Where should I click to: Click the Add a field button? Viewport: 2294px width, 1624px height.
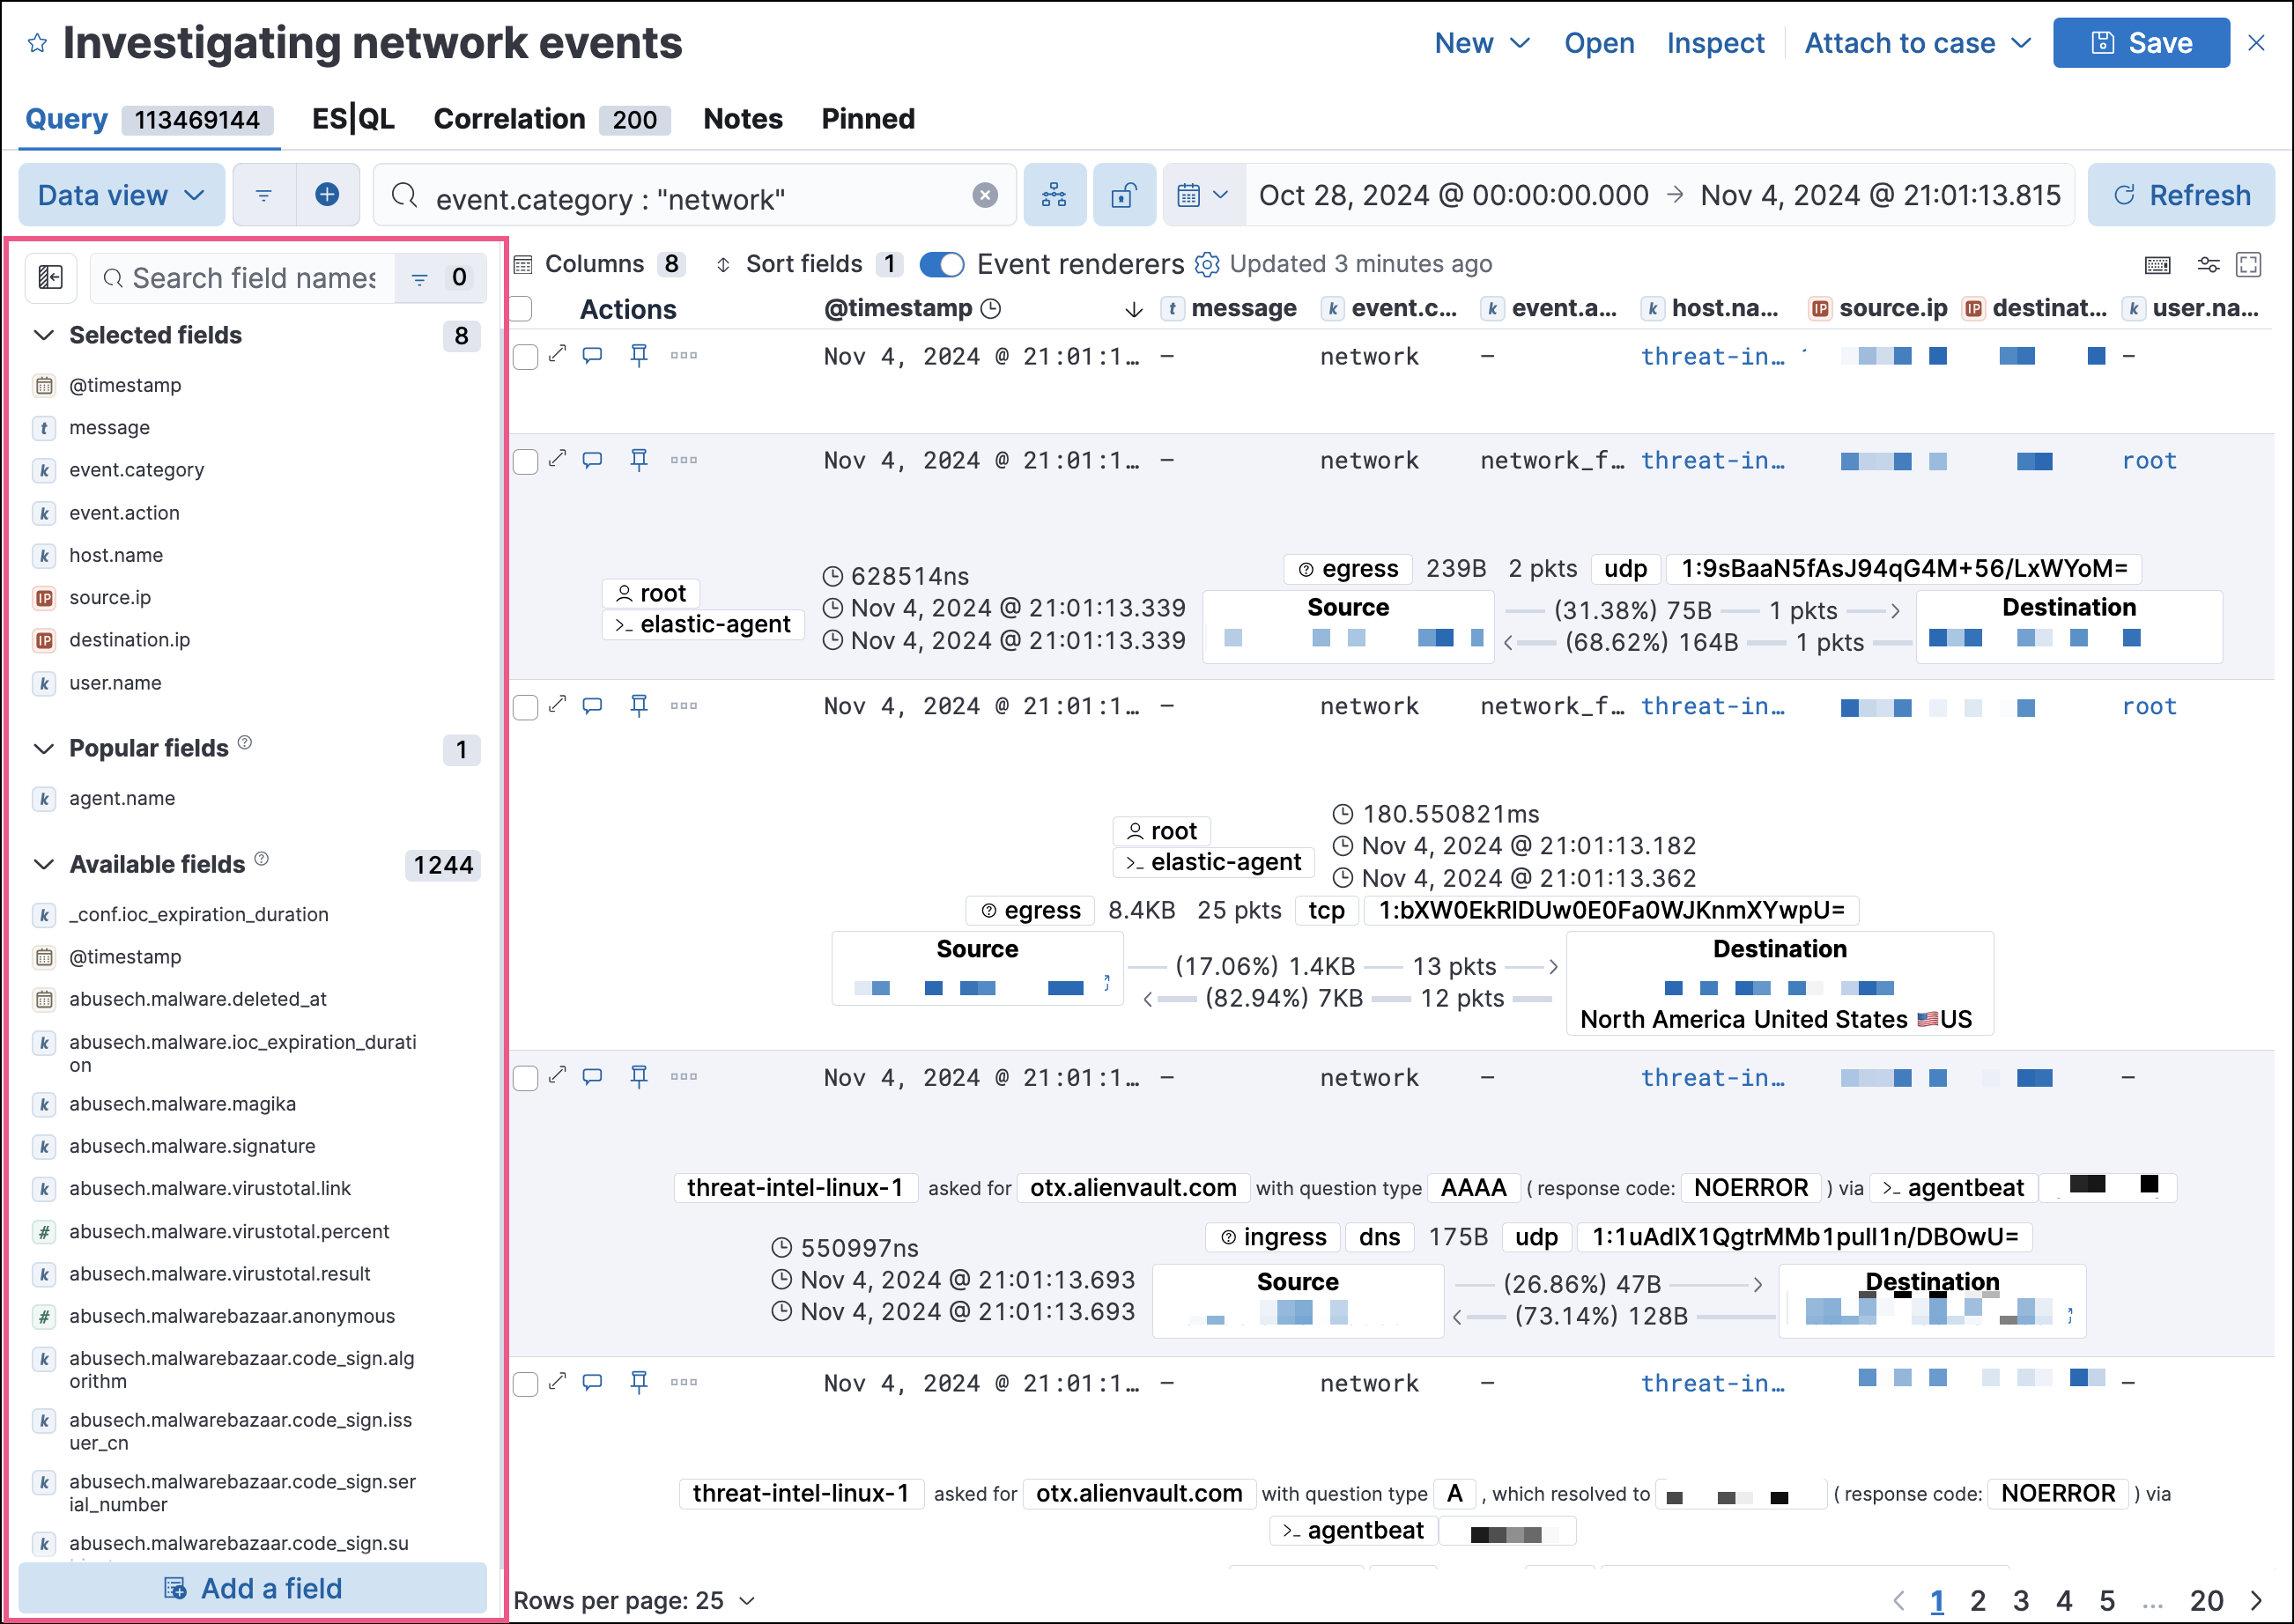click(254, 1588)
